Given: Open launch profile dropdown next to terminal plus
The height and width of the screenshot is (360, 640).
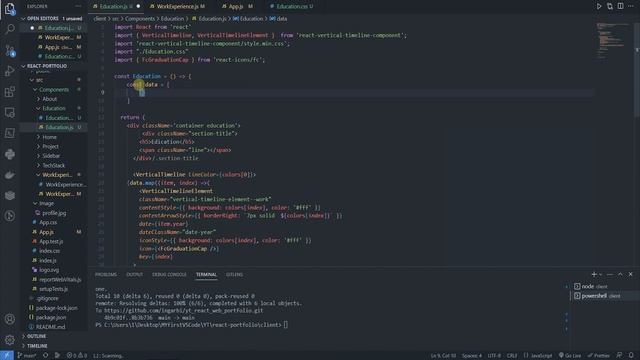Looking at the screenshot, I should pos(600,275).
